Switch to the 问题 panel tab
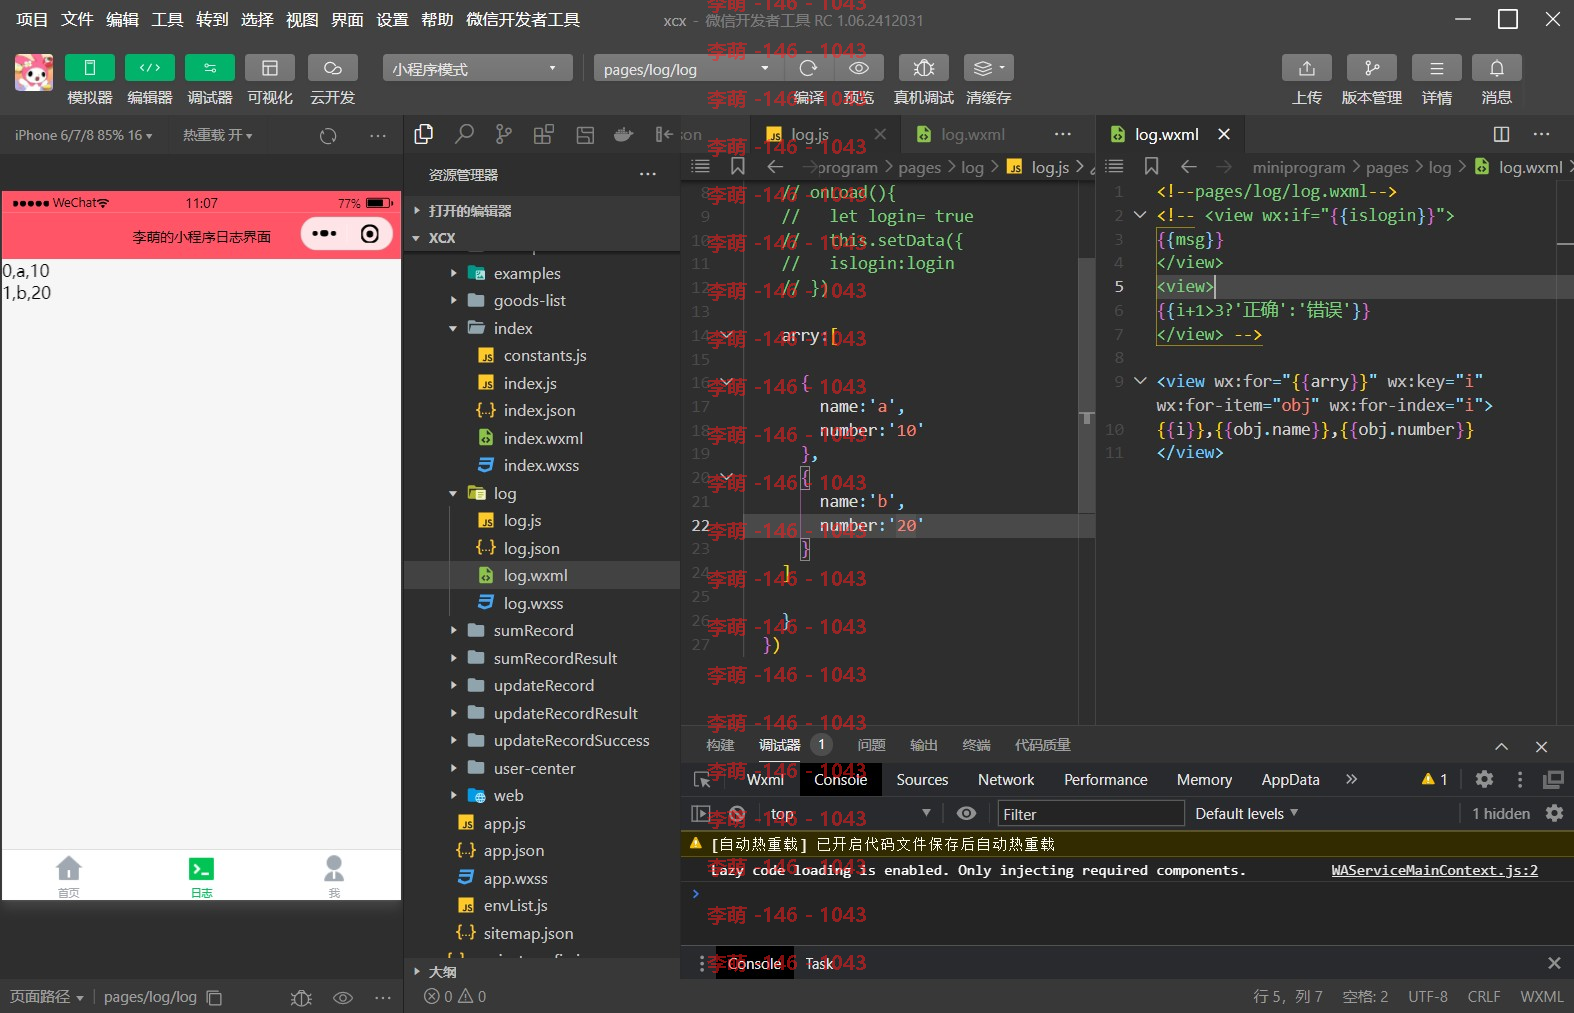The height and width of the screenshot is (1013, 1574). click(x=871, y=745)
